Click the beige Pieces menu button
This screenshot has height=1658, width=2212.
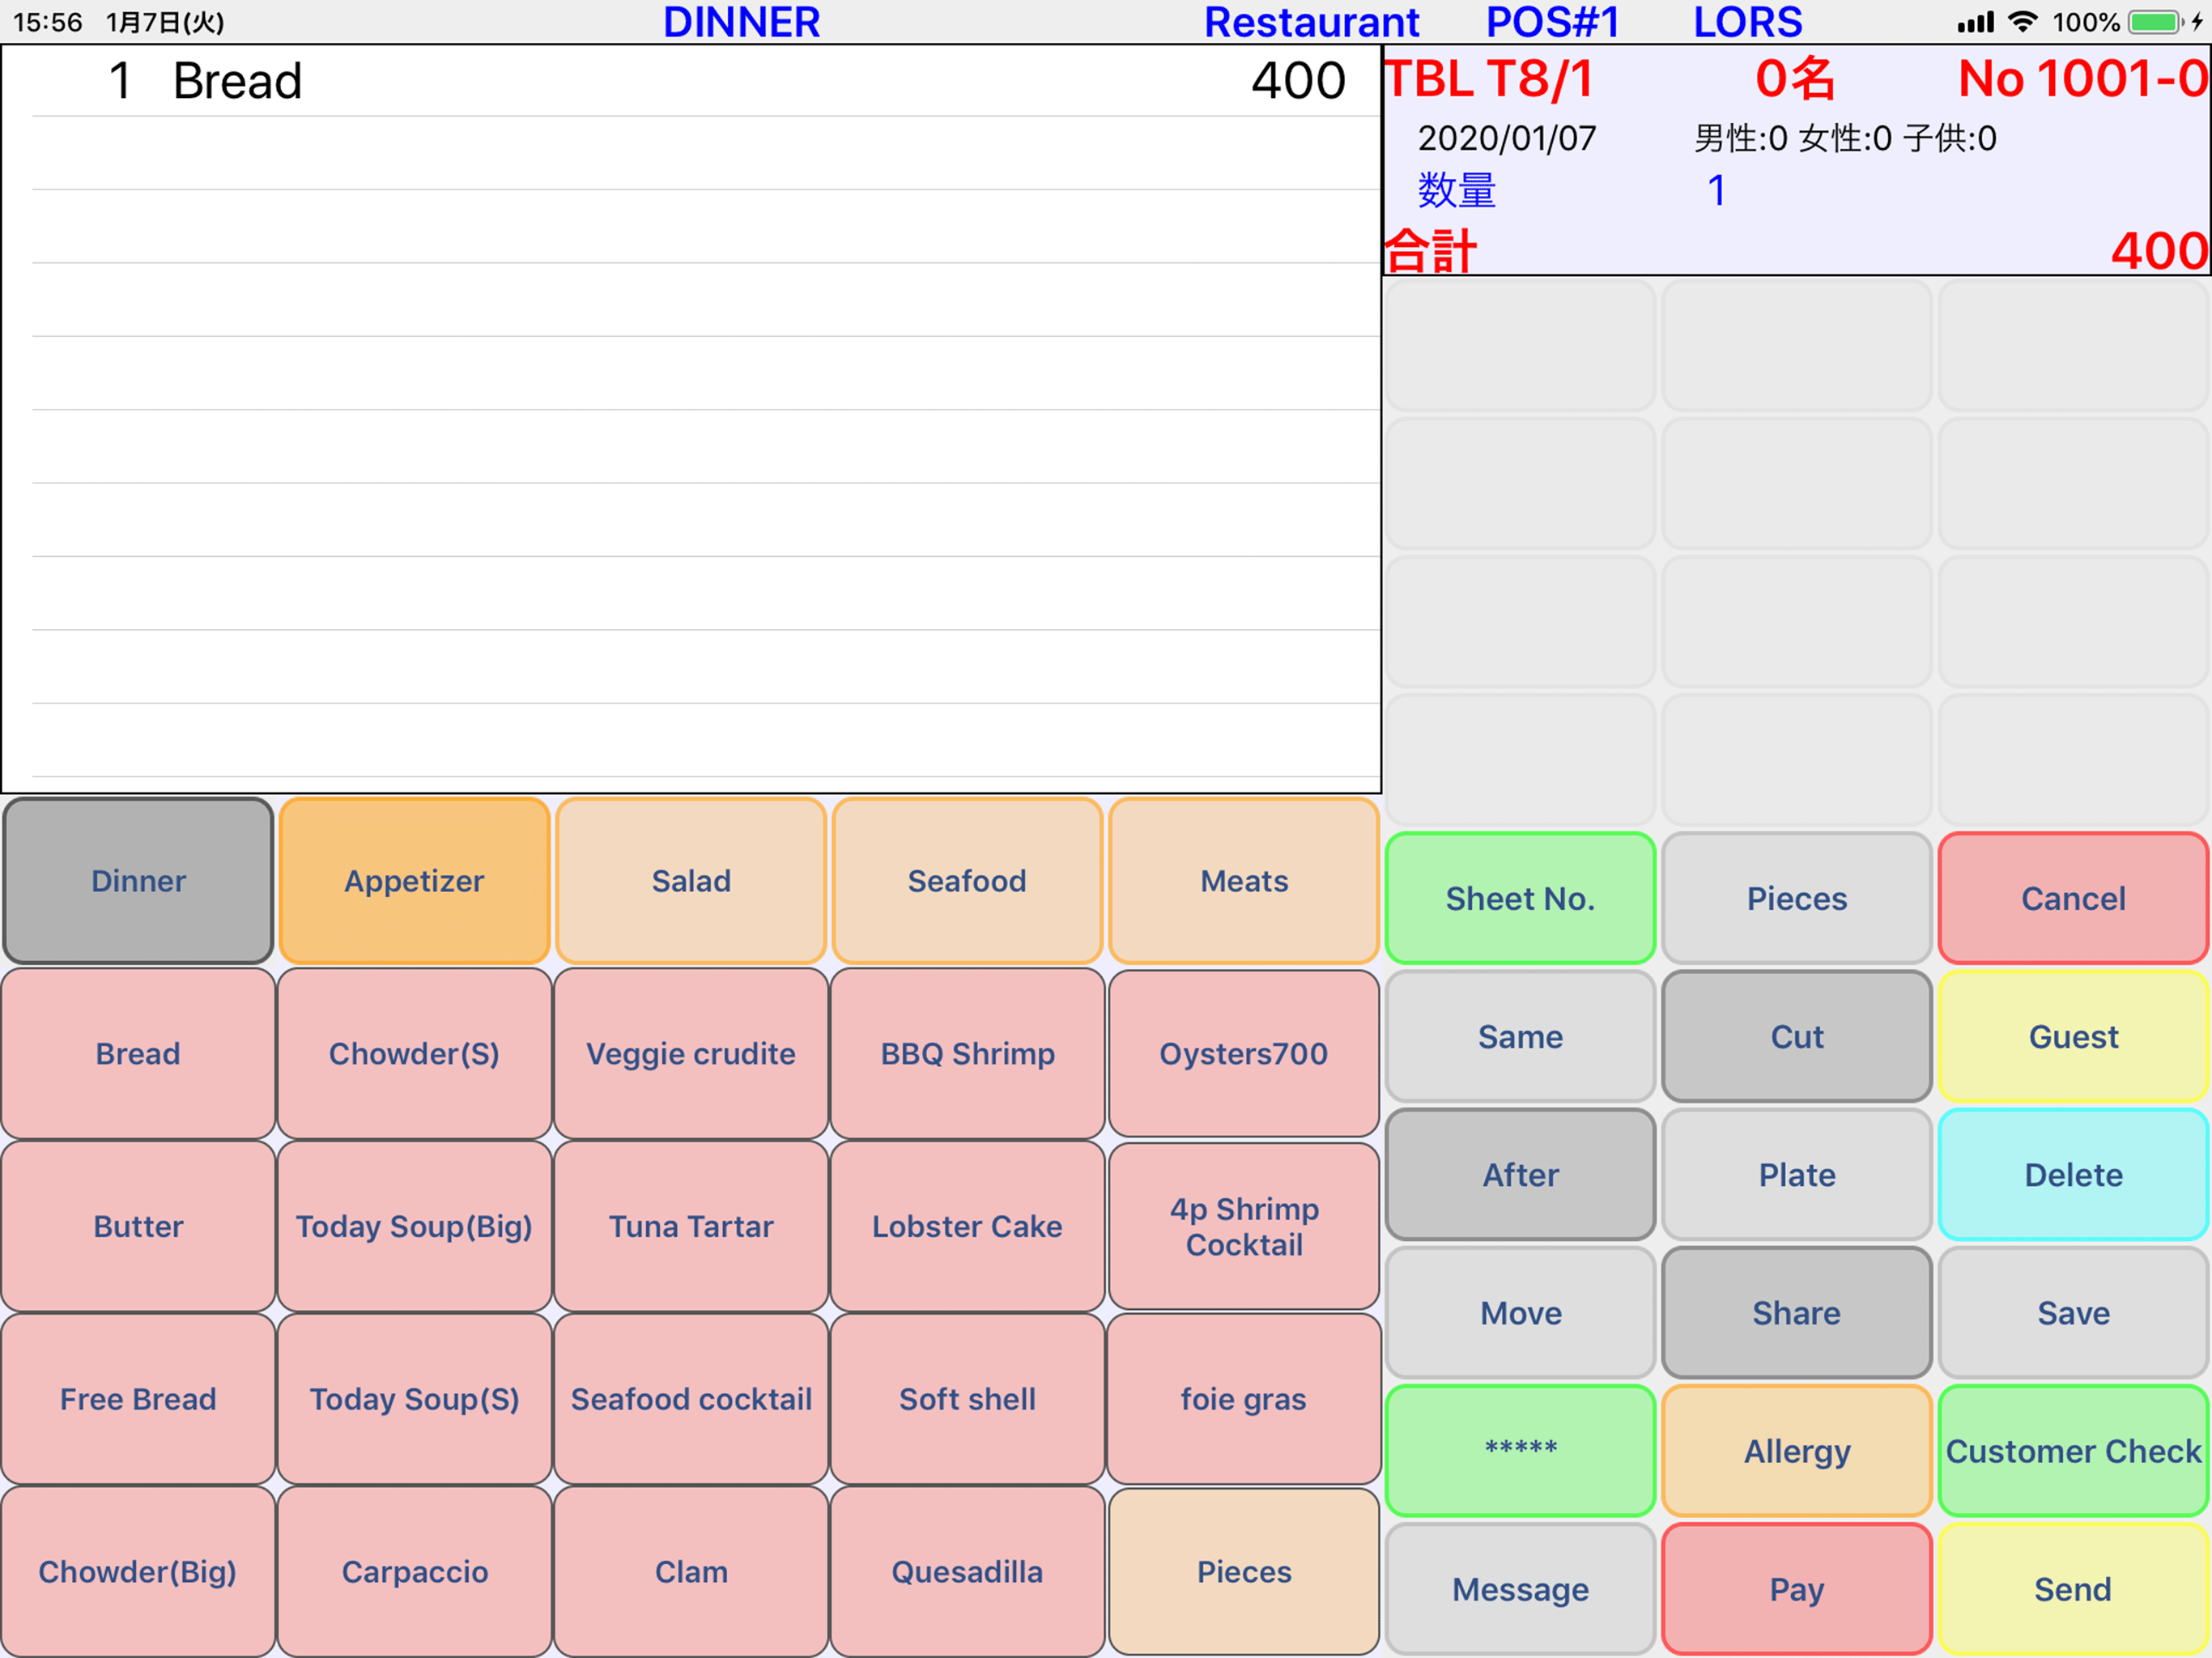coord(1244,1572)
